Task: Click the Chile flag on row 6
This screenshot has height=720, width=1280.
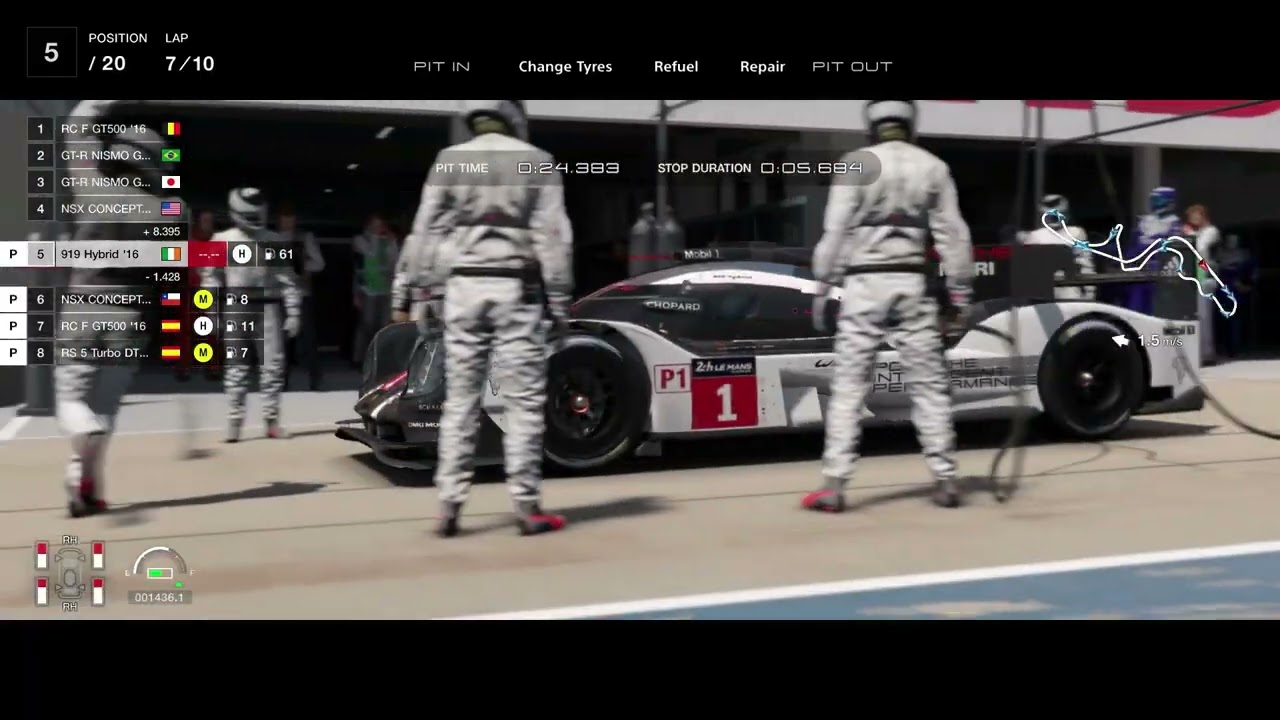Action: (x=171, y=299)
